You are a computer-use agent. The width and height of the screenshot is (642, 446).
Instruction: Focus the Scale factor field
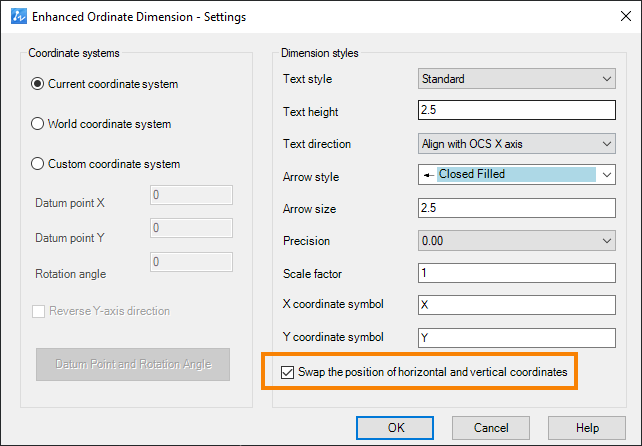(517, 273)
